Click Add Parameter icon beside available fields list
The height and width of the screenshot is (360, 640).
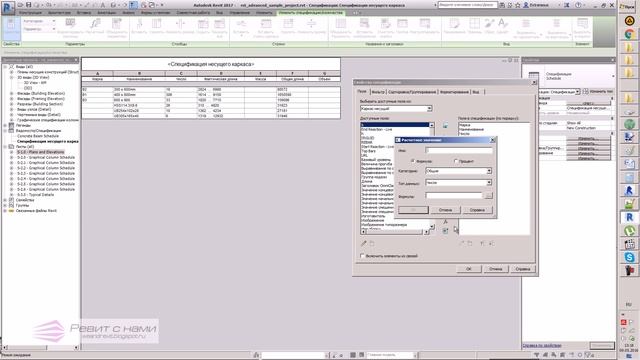point(445,125)
